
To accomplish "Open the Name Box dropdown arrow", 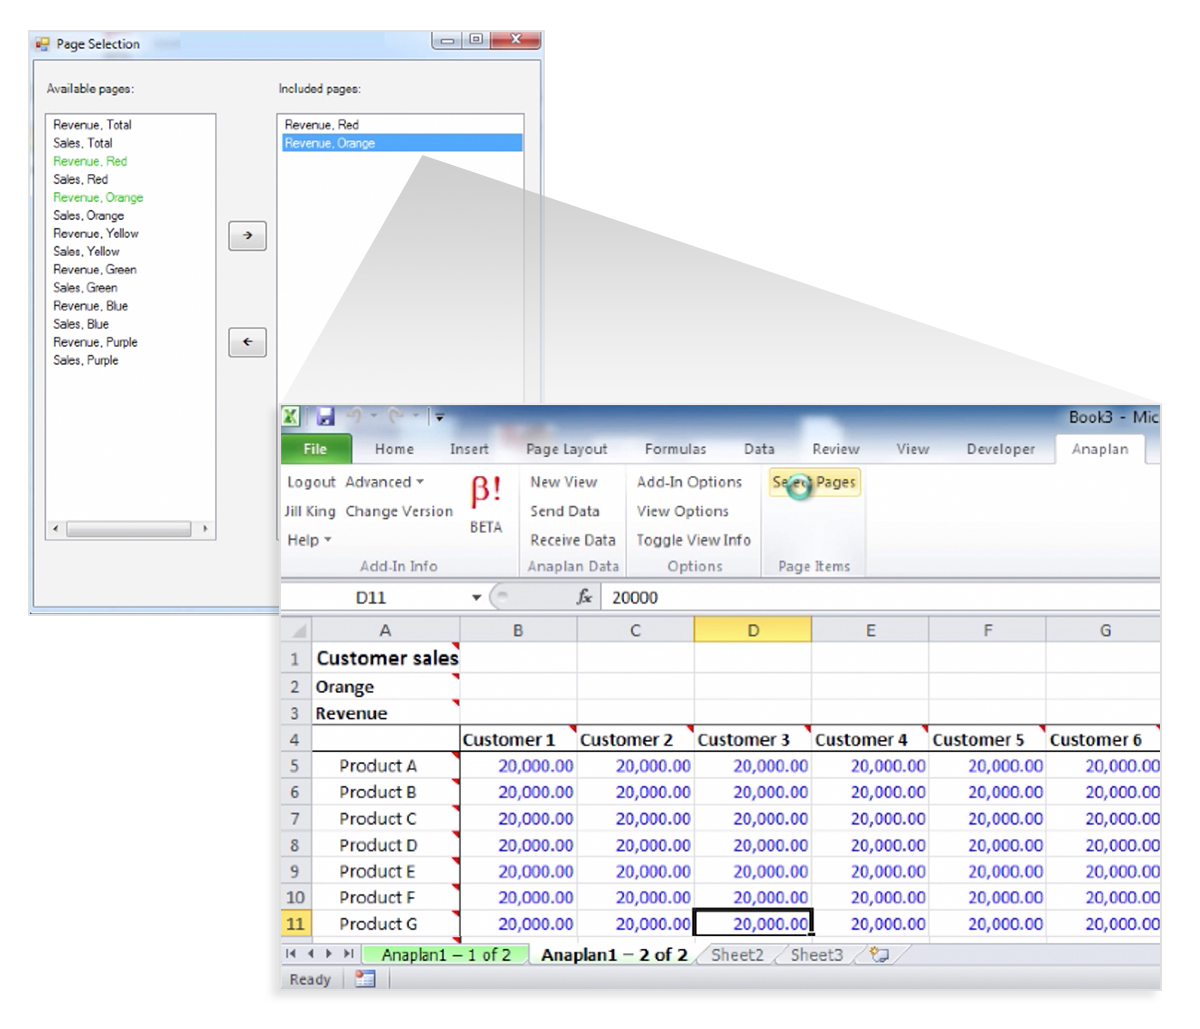I will tap(477, 598).
